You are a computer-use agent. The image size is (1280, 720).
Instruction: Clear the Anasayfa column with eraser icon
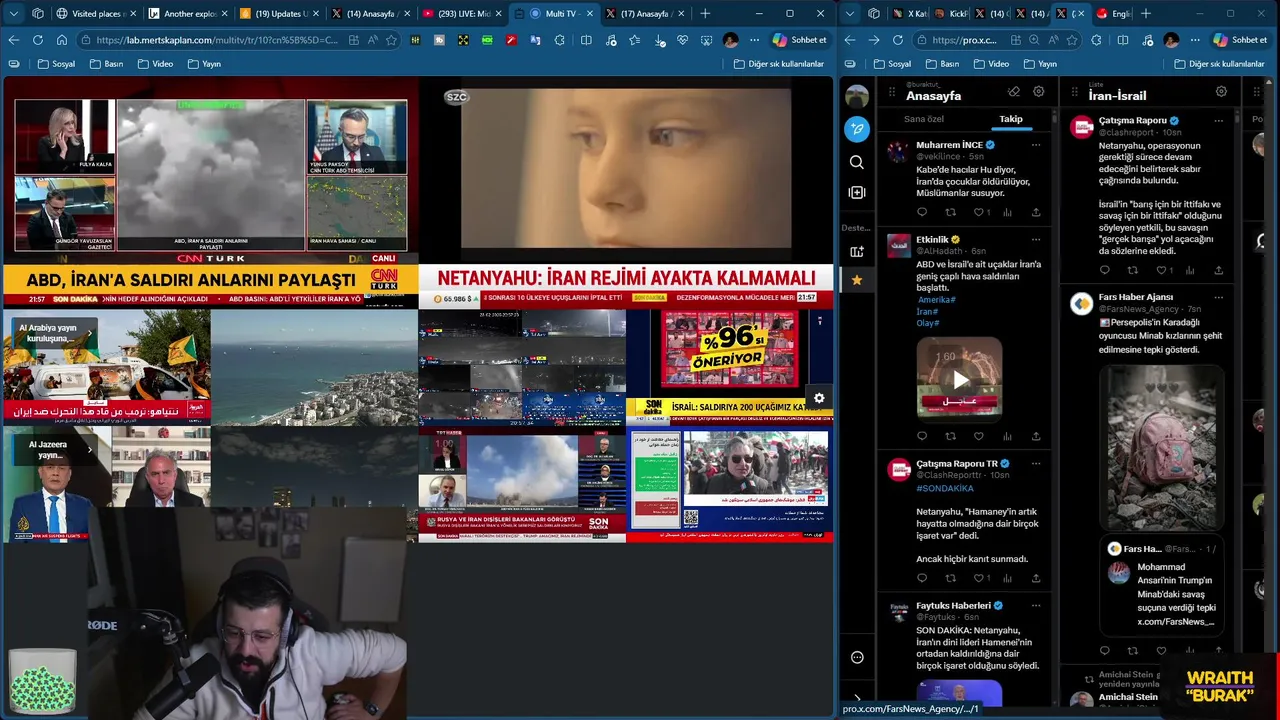point(1014,92)
